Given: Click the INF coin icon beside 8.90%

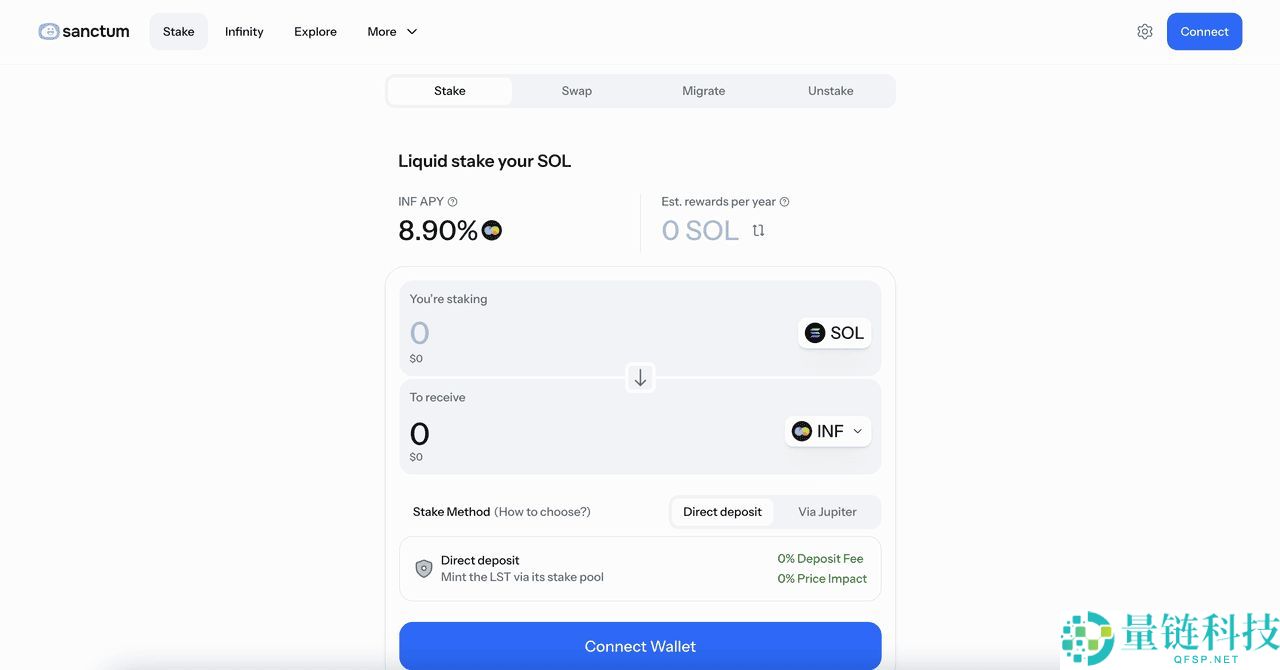Looking at the screenshot, I should tap(491, 231).
